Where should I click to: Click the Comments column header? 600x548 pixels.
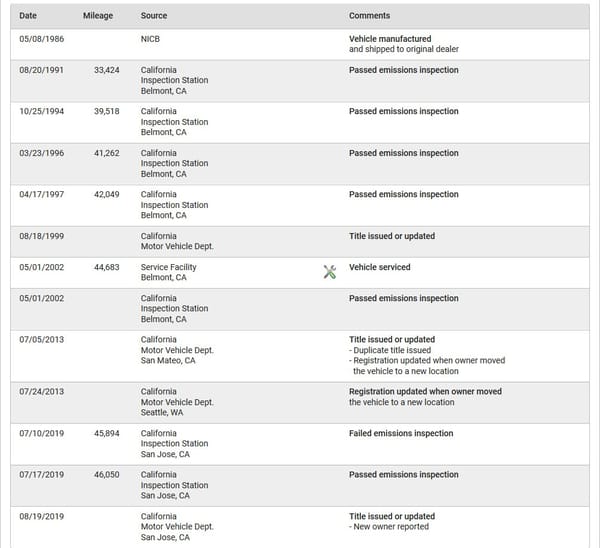(x=369, y=16)
